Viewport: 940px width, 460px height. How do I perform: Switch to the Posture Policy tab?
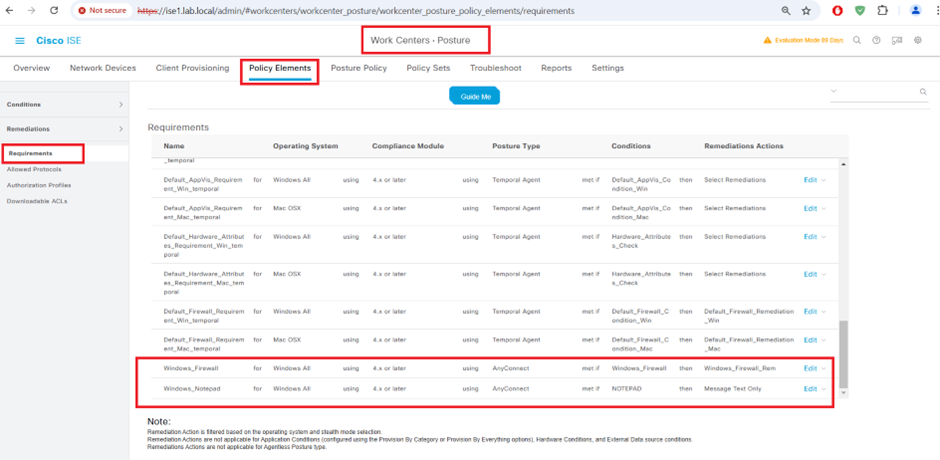point(358,68)
